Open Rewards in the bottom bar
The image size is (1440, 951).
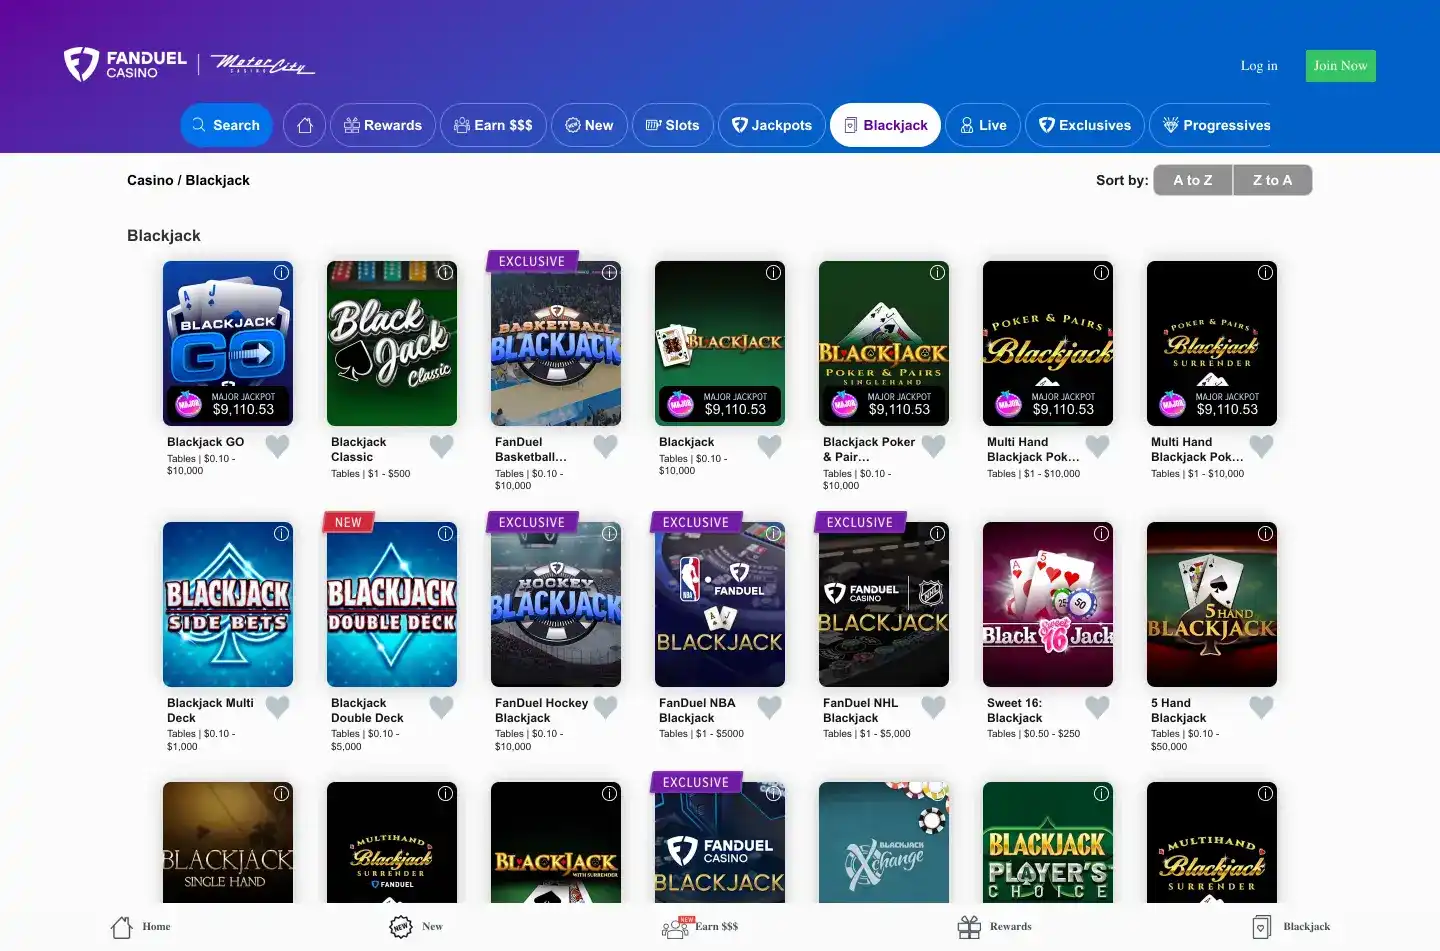(x=994, y=927)
